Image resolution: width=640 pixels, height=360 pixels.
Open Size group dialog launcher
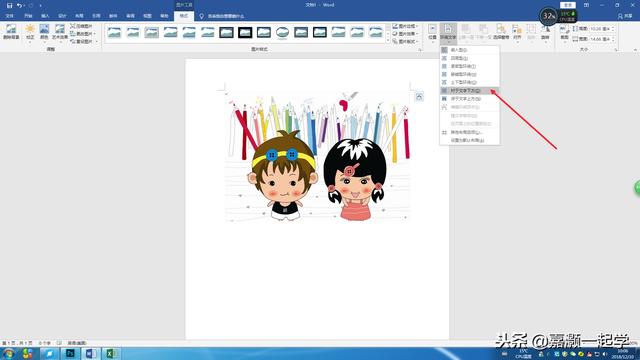tap(616, 50)
